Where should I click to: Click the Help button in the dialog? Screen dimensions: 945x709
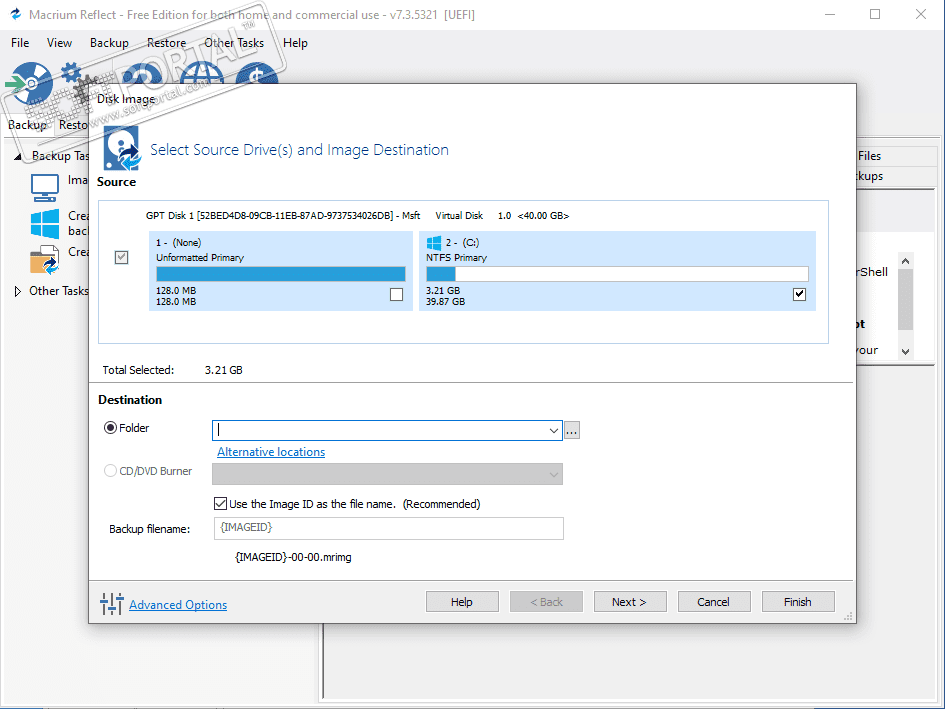(462, 602)
